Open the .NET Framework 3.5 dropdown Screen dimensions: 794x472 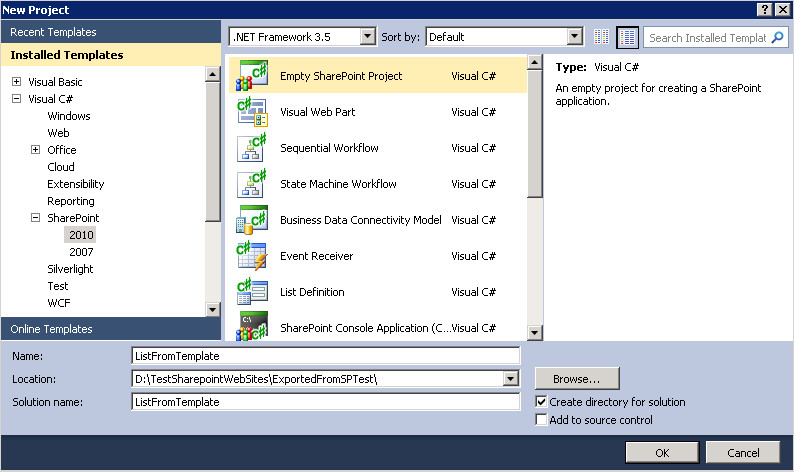[368, 36]
